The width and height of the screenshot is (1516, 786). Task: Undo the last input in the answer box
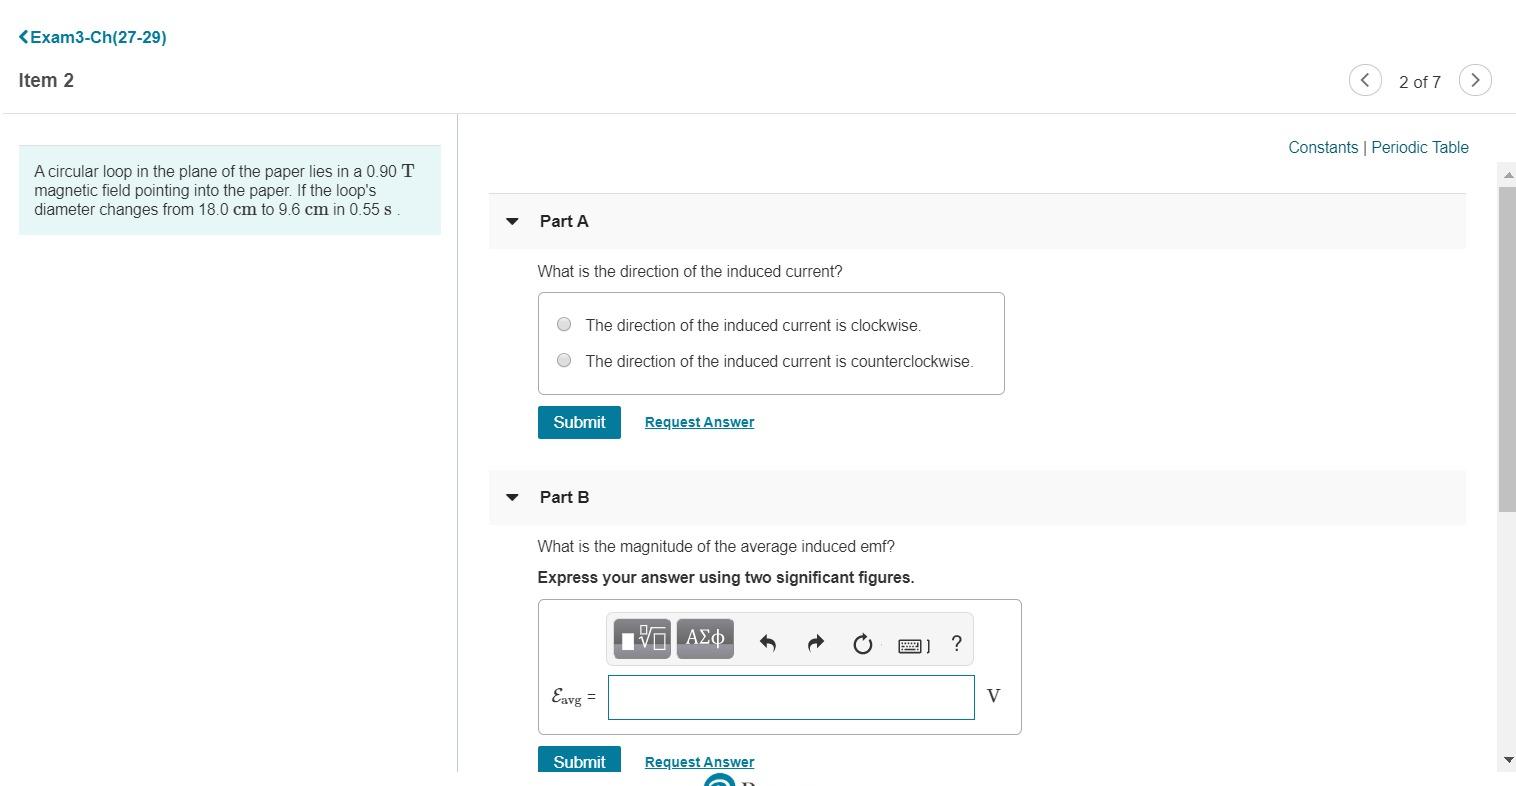pyautogui.click(x=768, y=643)
